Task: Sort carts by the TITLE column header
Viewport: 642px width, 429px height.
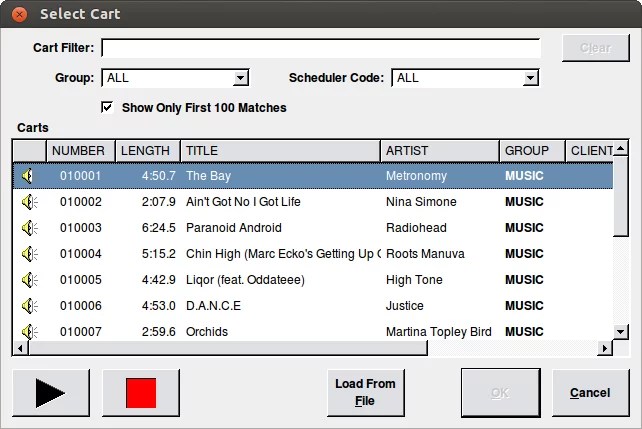Action: click(x=280, y=151)
